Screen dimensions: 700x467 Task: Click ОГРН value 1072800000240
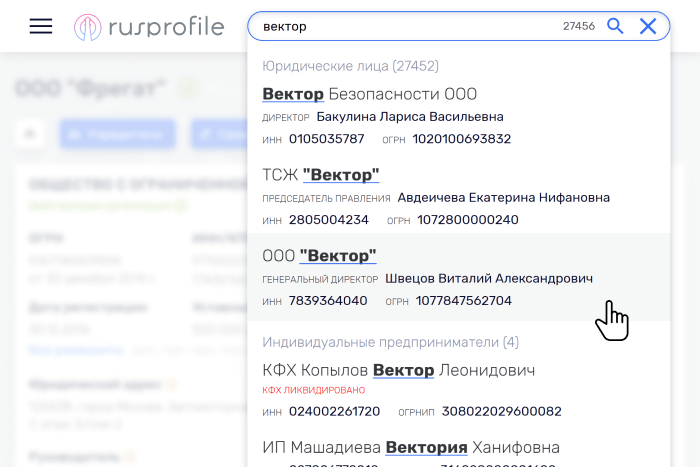(468, 220)
